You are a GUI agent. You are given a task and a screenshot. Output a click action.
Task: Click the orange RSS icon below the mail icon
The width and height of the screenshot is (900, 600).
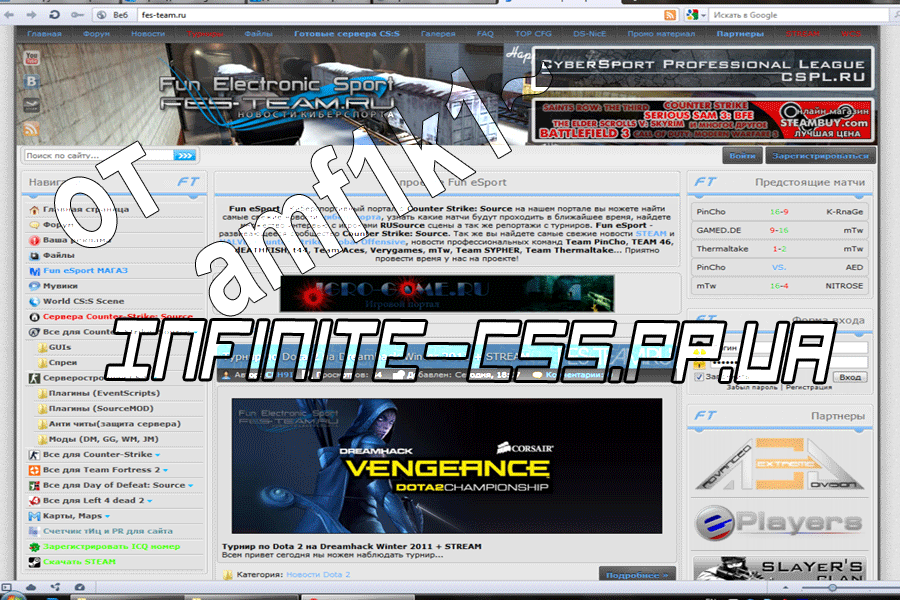pos(32,129)
